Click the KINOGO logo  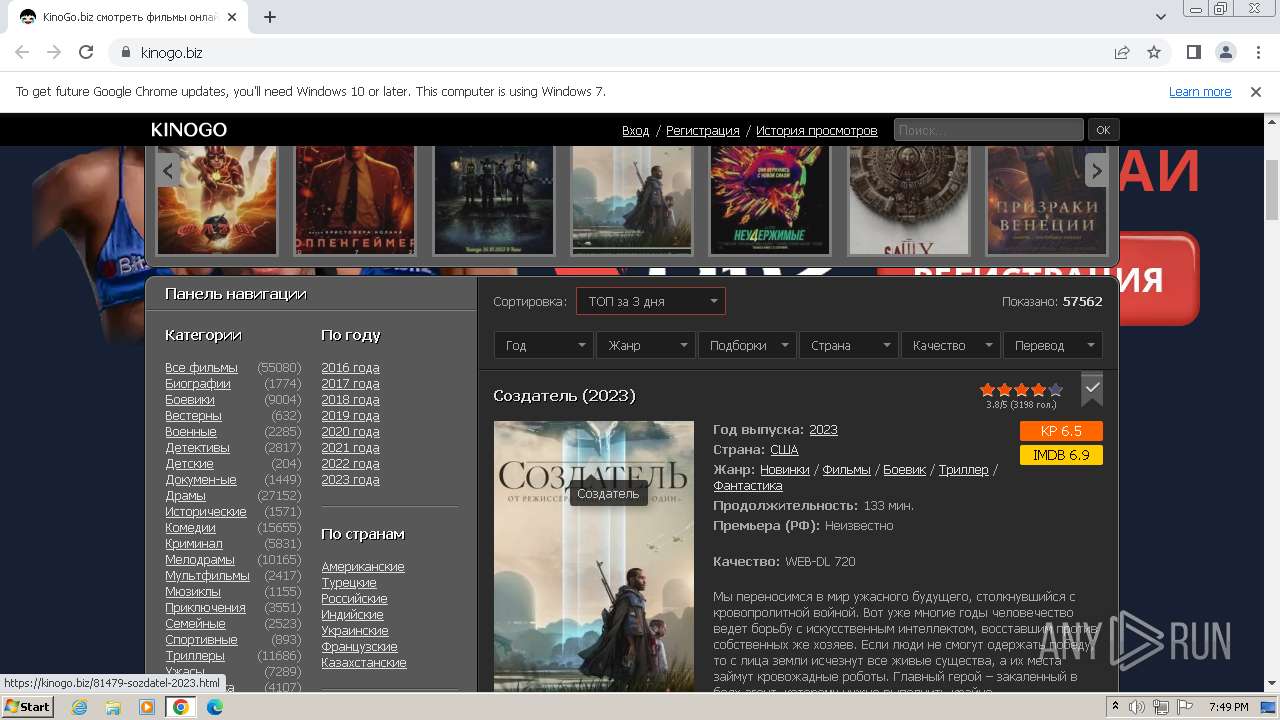(189, 130)
